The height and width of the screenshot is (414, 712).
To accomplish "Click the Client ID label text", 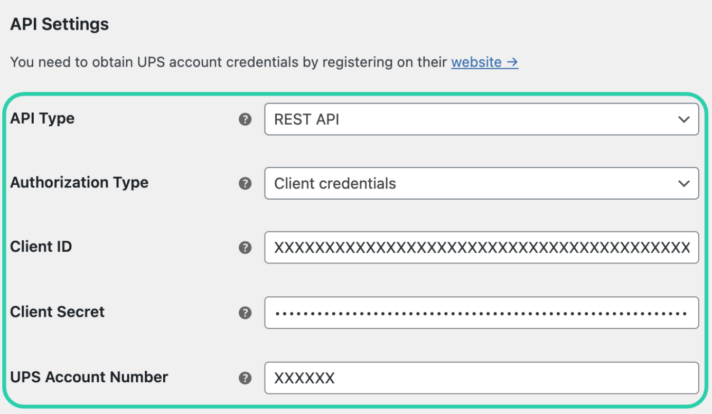I will coord(41,246).
